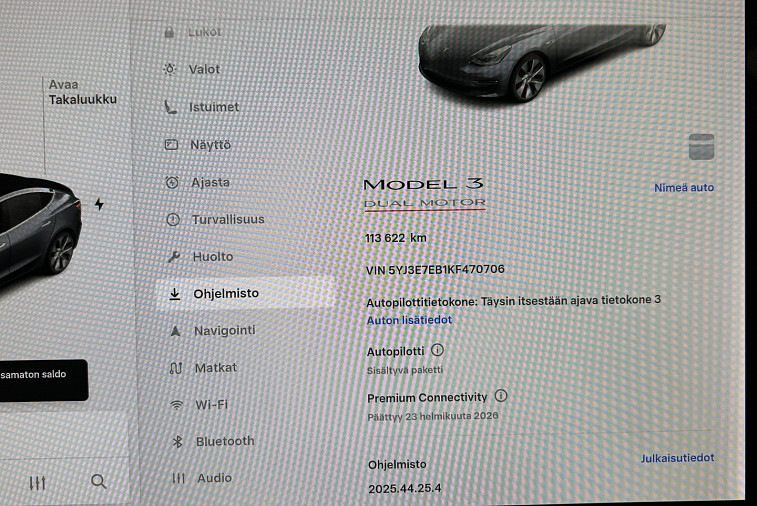Click the Bluetooth symbol icon
Viewport: 757px width, 506px height.
pyautogui.click(x=177, y=441)
